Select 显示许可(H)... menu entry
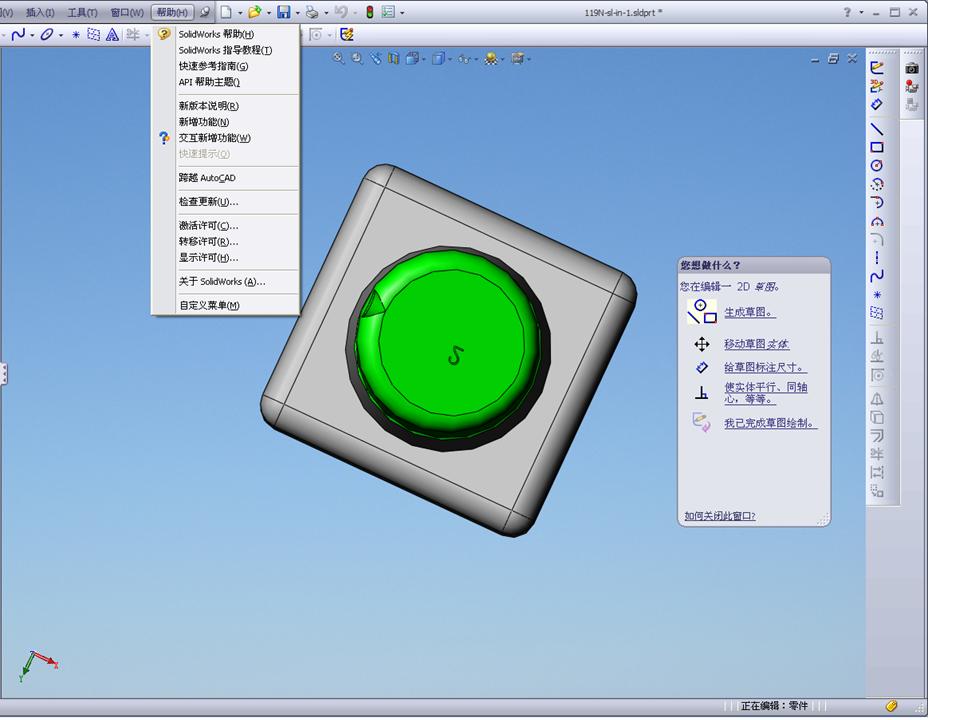The width and height of the screenshot is (960, 720). 225,257
